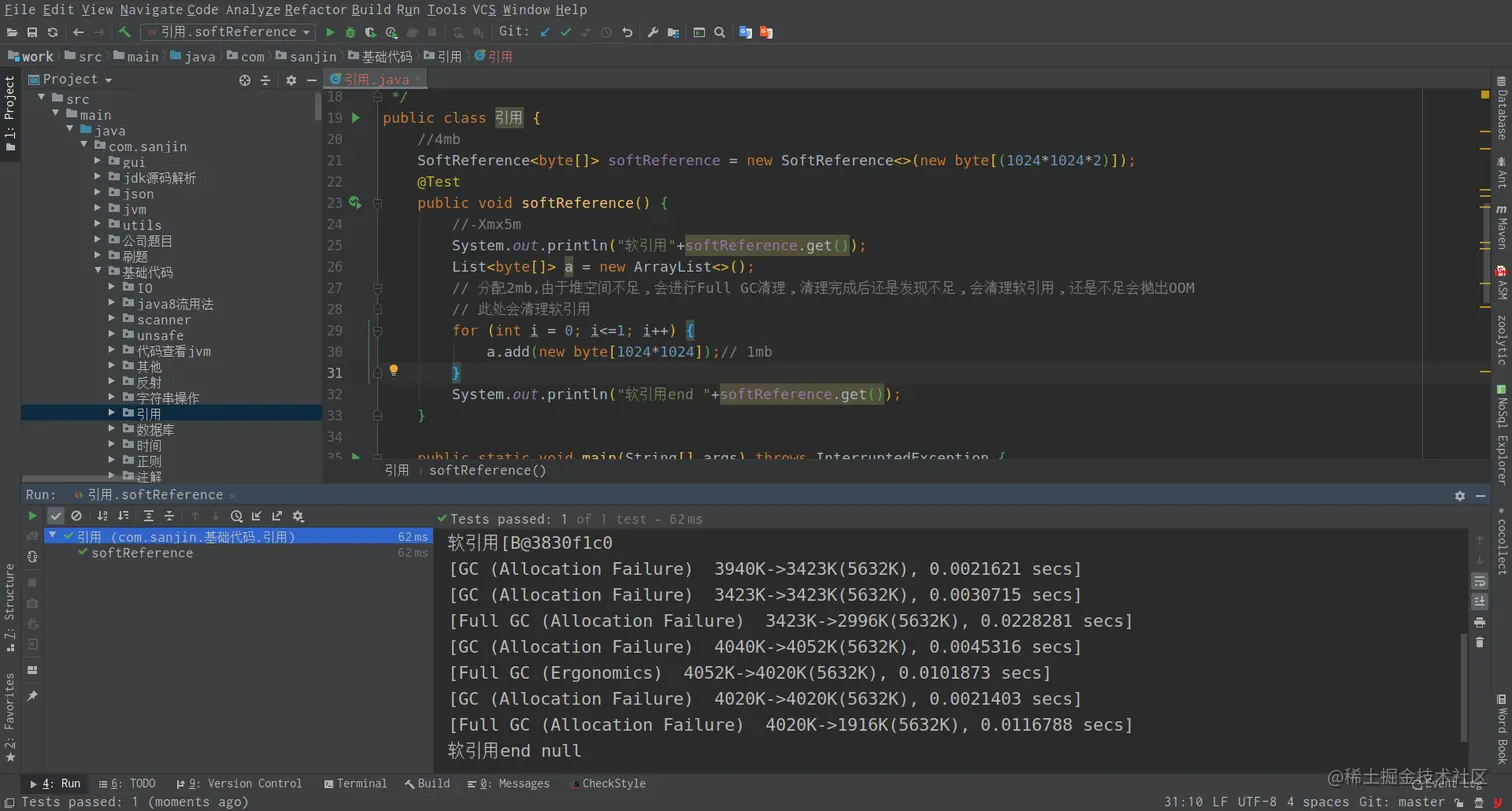1512x811 pixels.
Task: Open the TODO tool window
Action: (127, 784)
